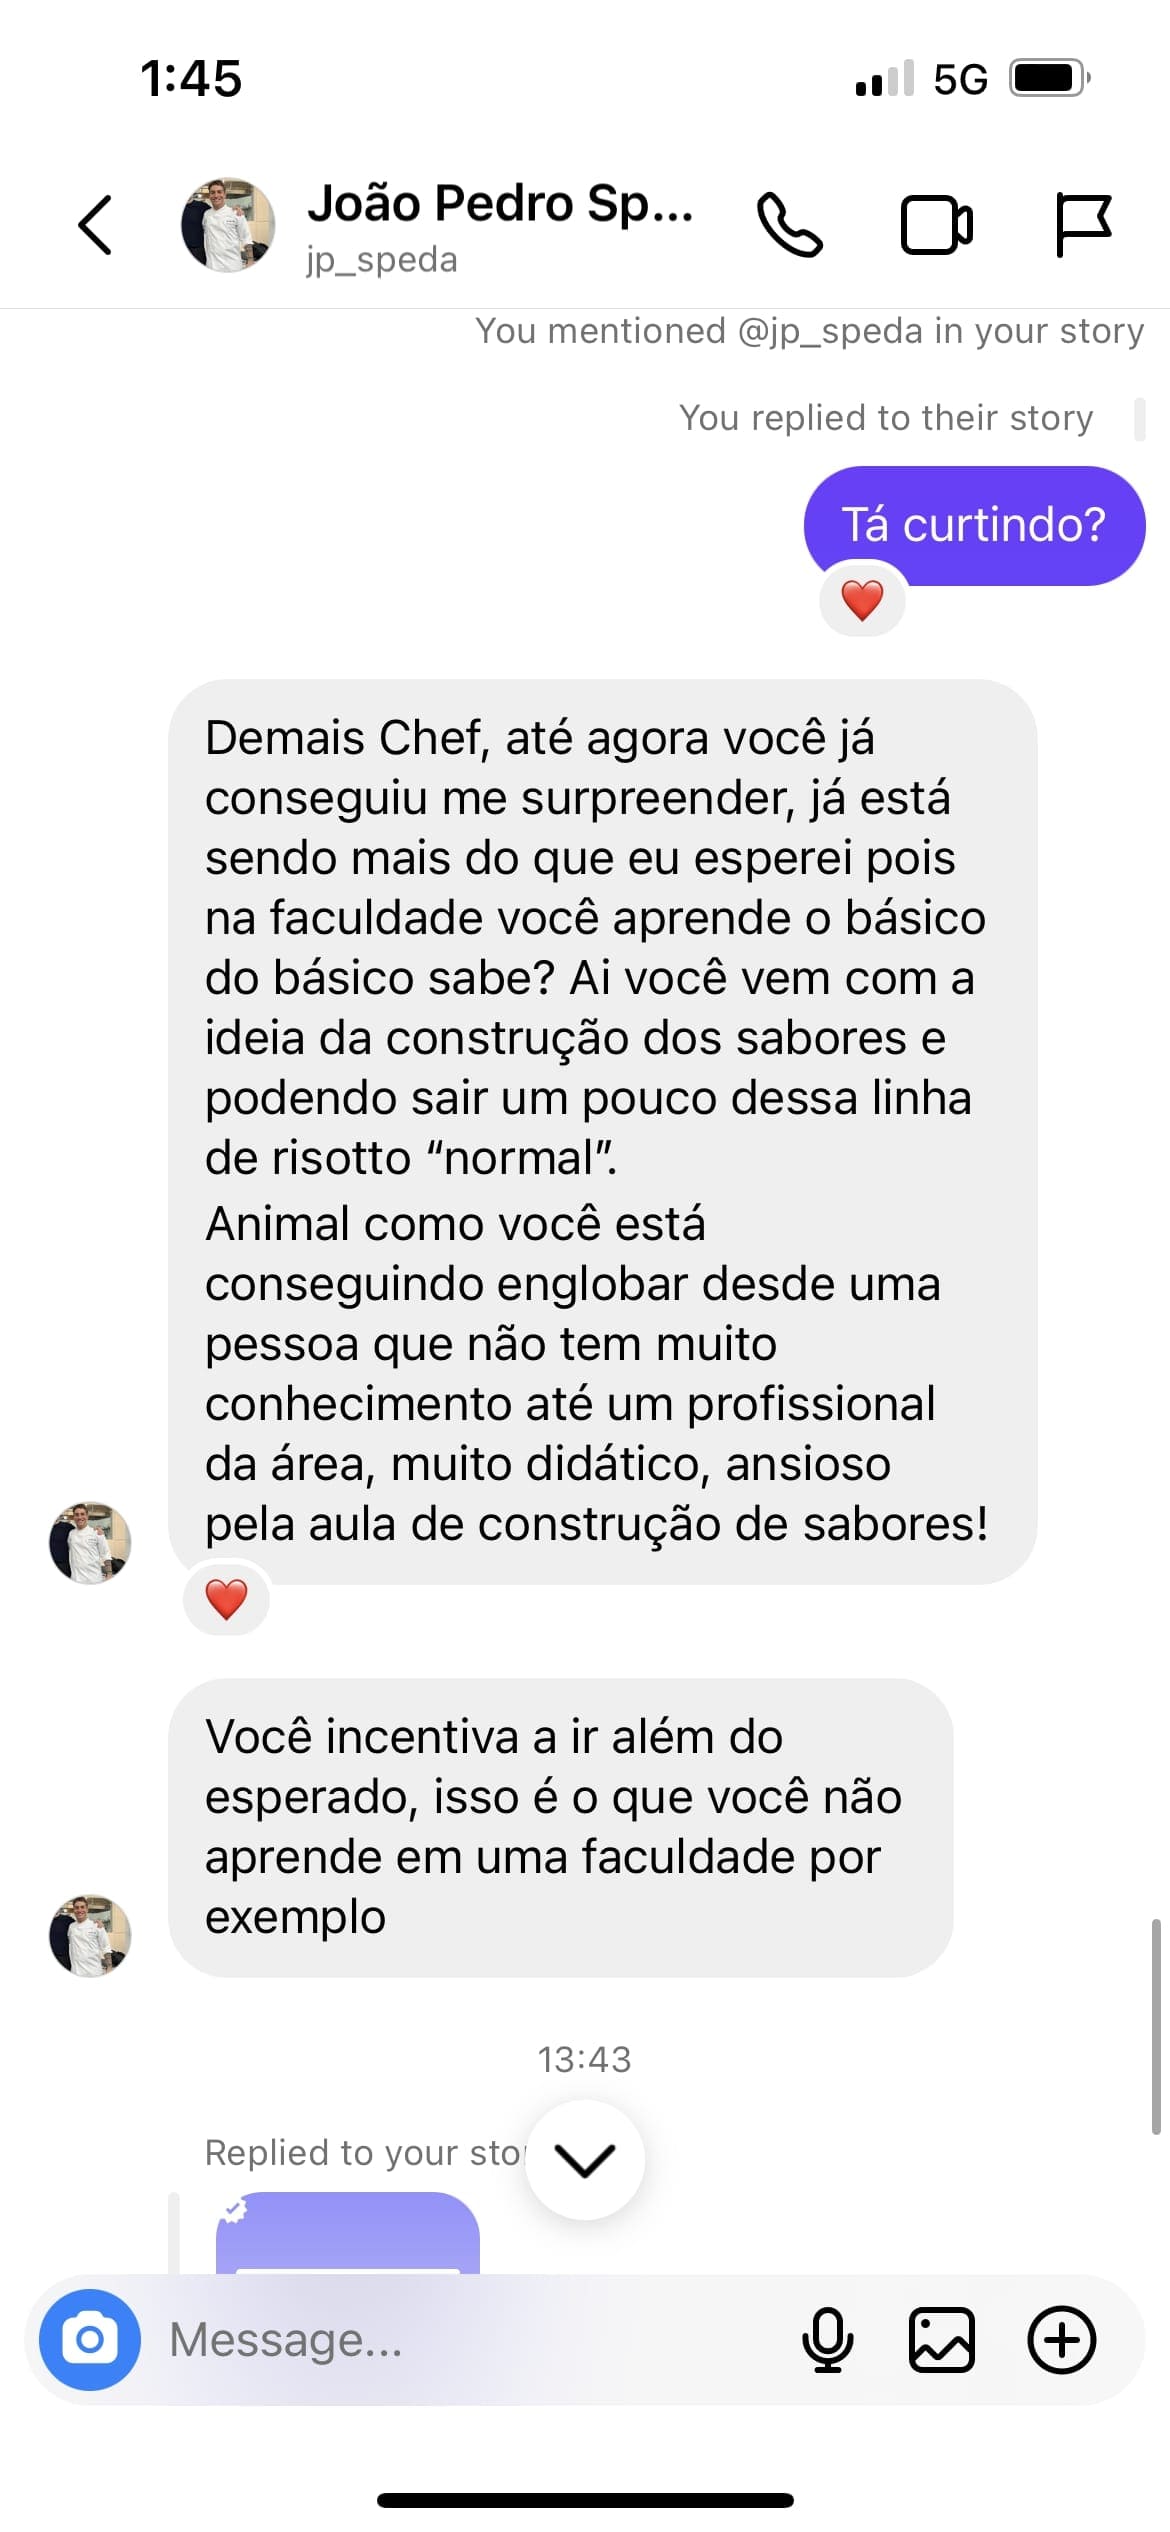Open the 'You replied to their story' label
Viewport: 1170px width, 2532px height.
886,418
